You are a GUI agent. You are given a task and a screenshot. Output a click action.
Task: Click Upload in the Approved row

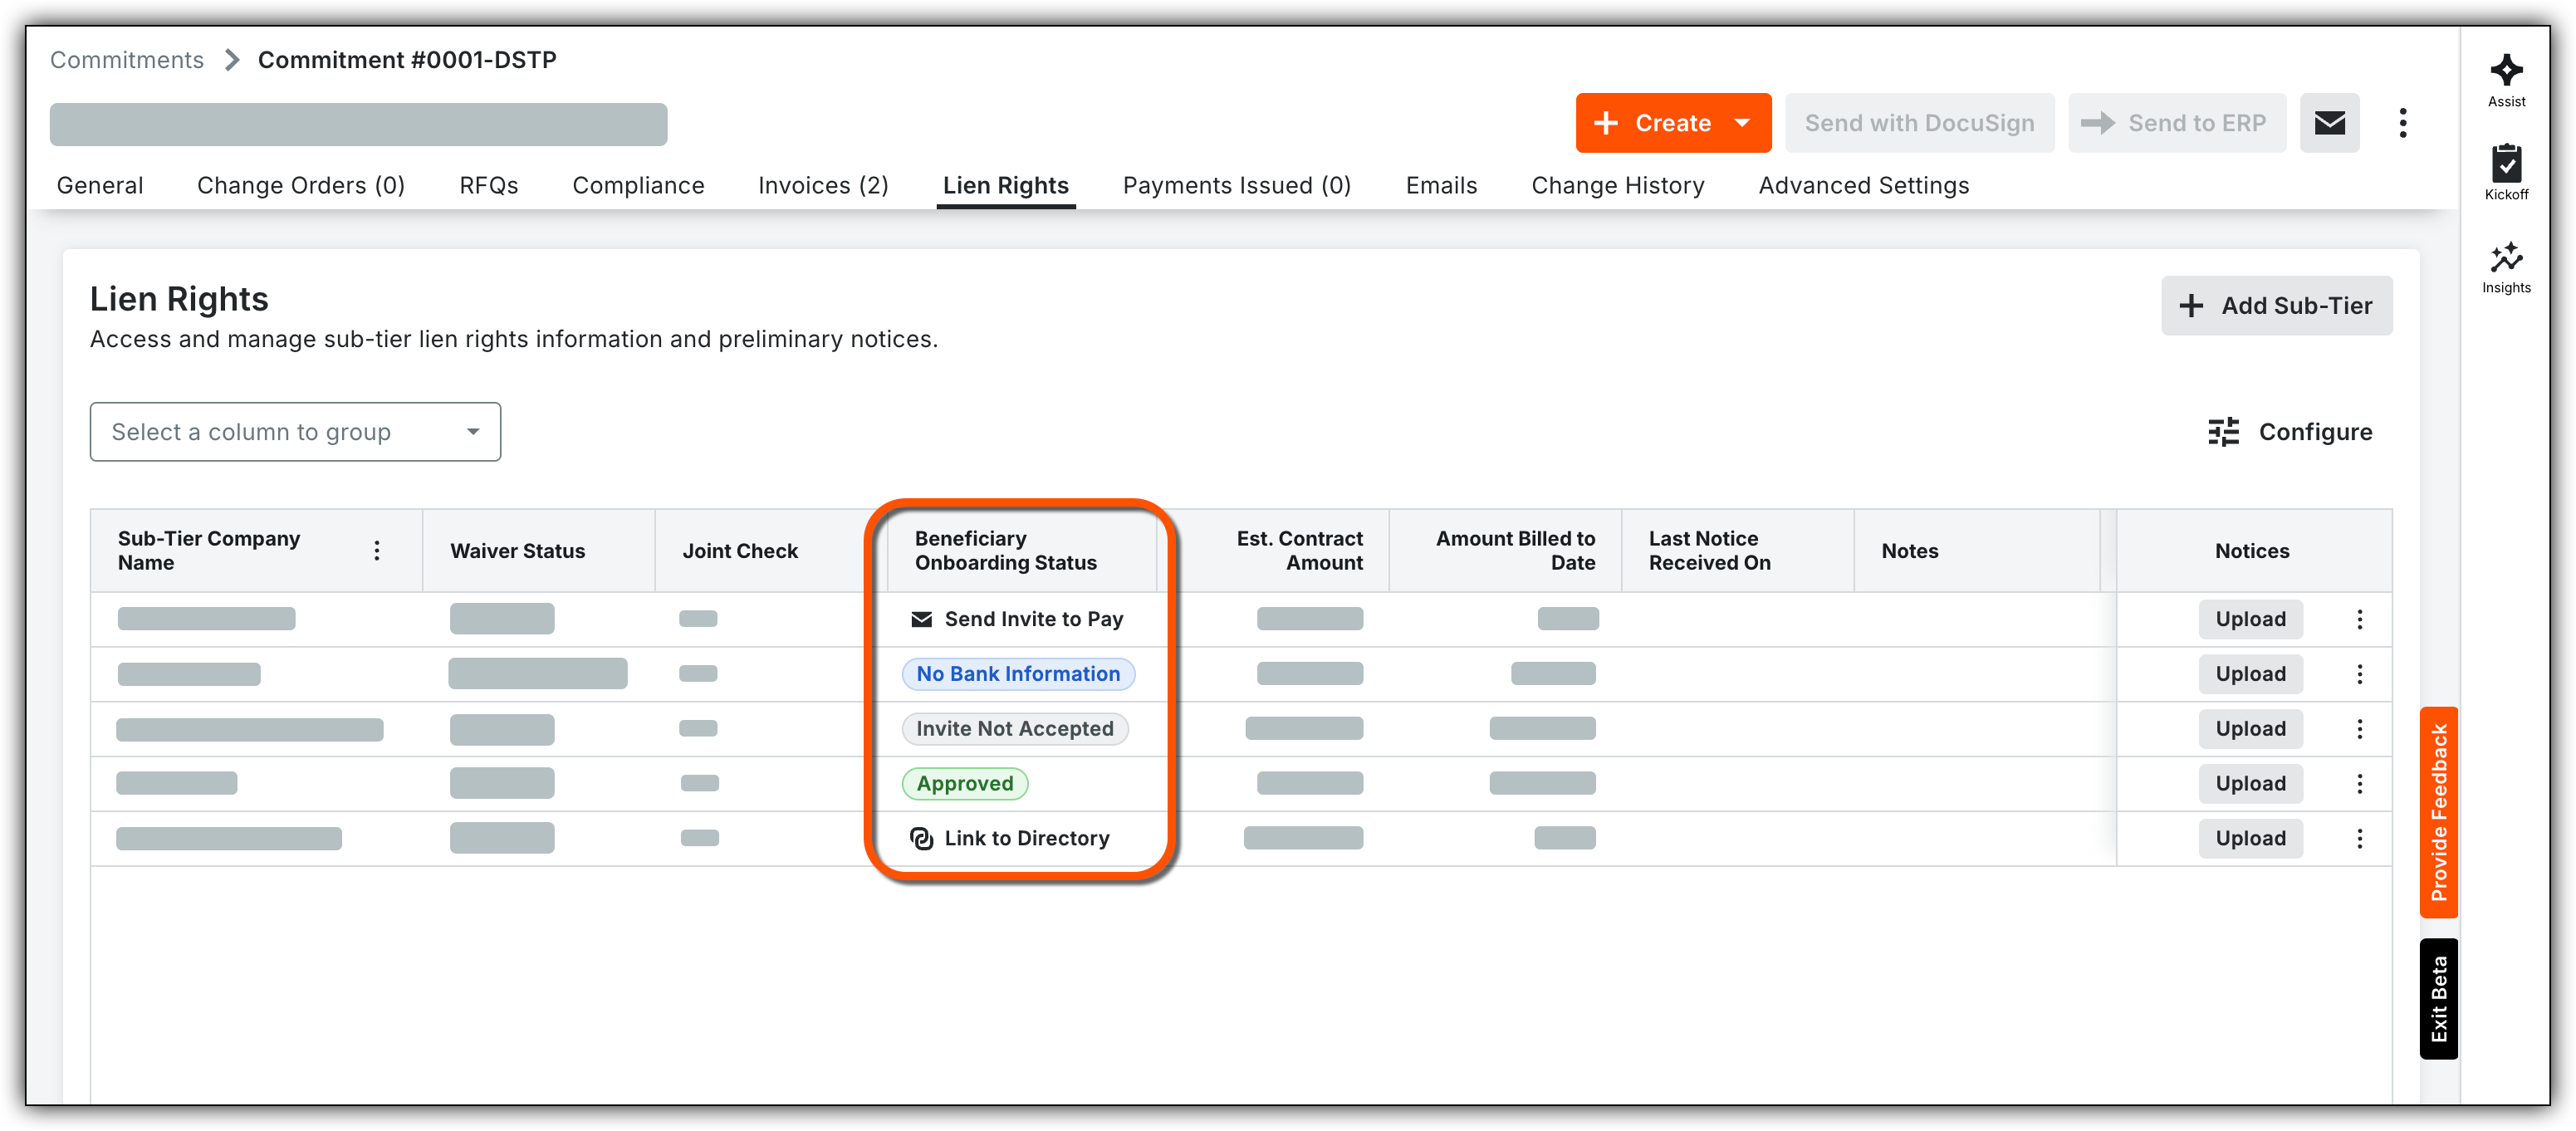click(2250, 784)
